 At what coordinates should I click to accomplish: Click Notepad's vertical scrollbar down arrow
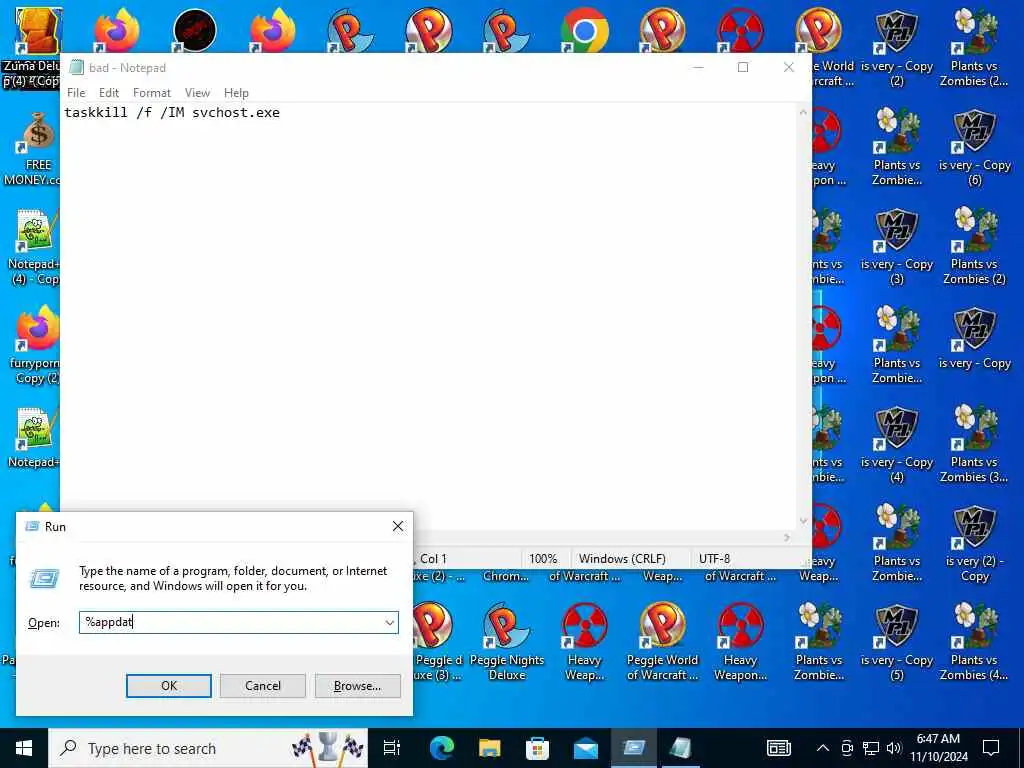(803, 521)
